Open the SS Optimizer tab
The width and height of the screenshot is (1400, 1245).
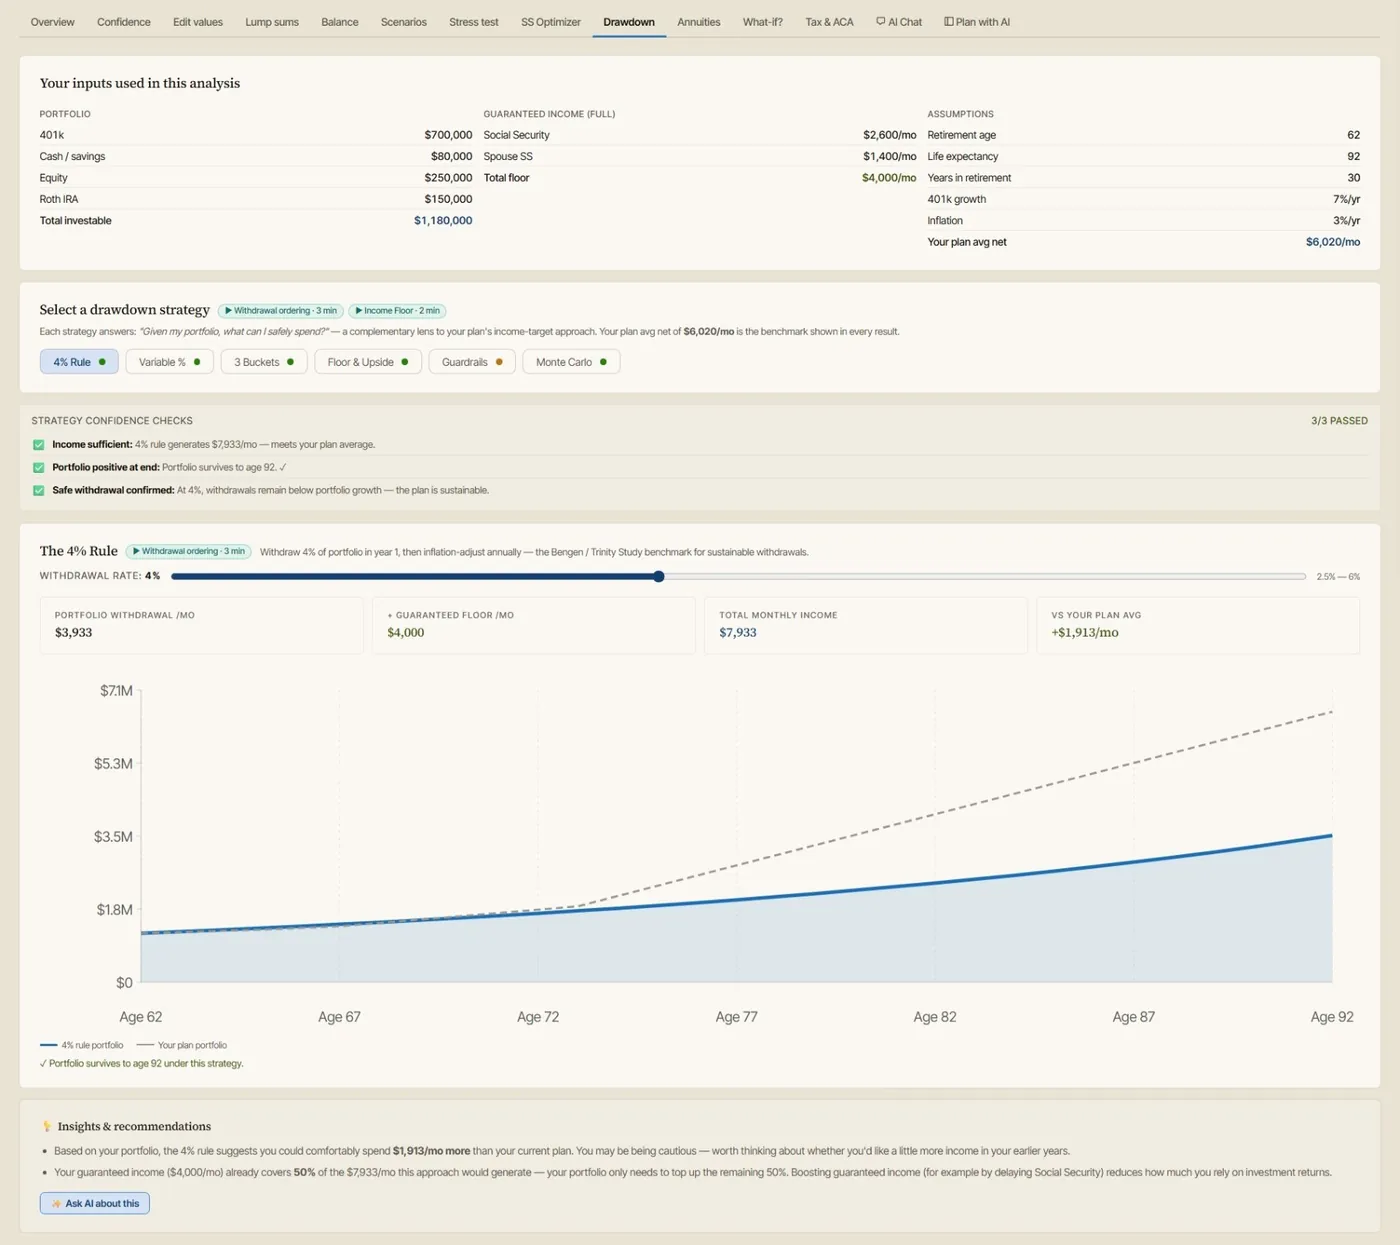pyautogui.click(x=551, y=22)
